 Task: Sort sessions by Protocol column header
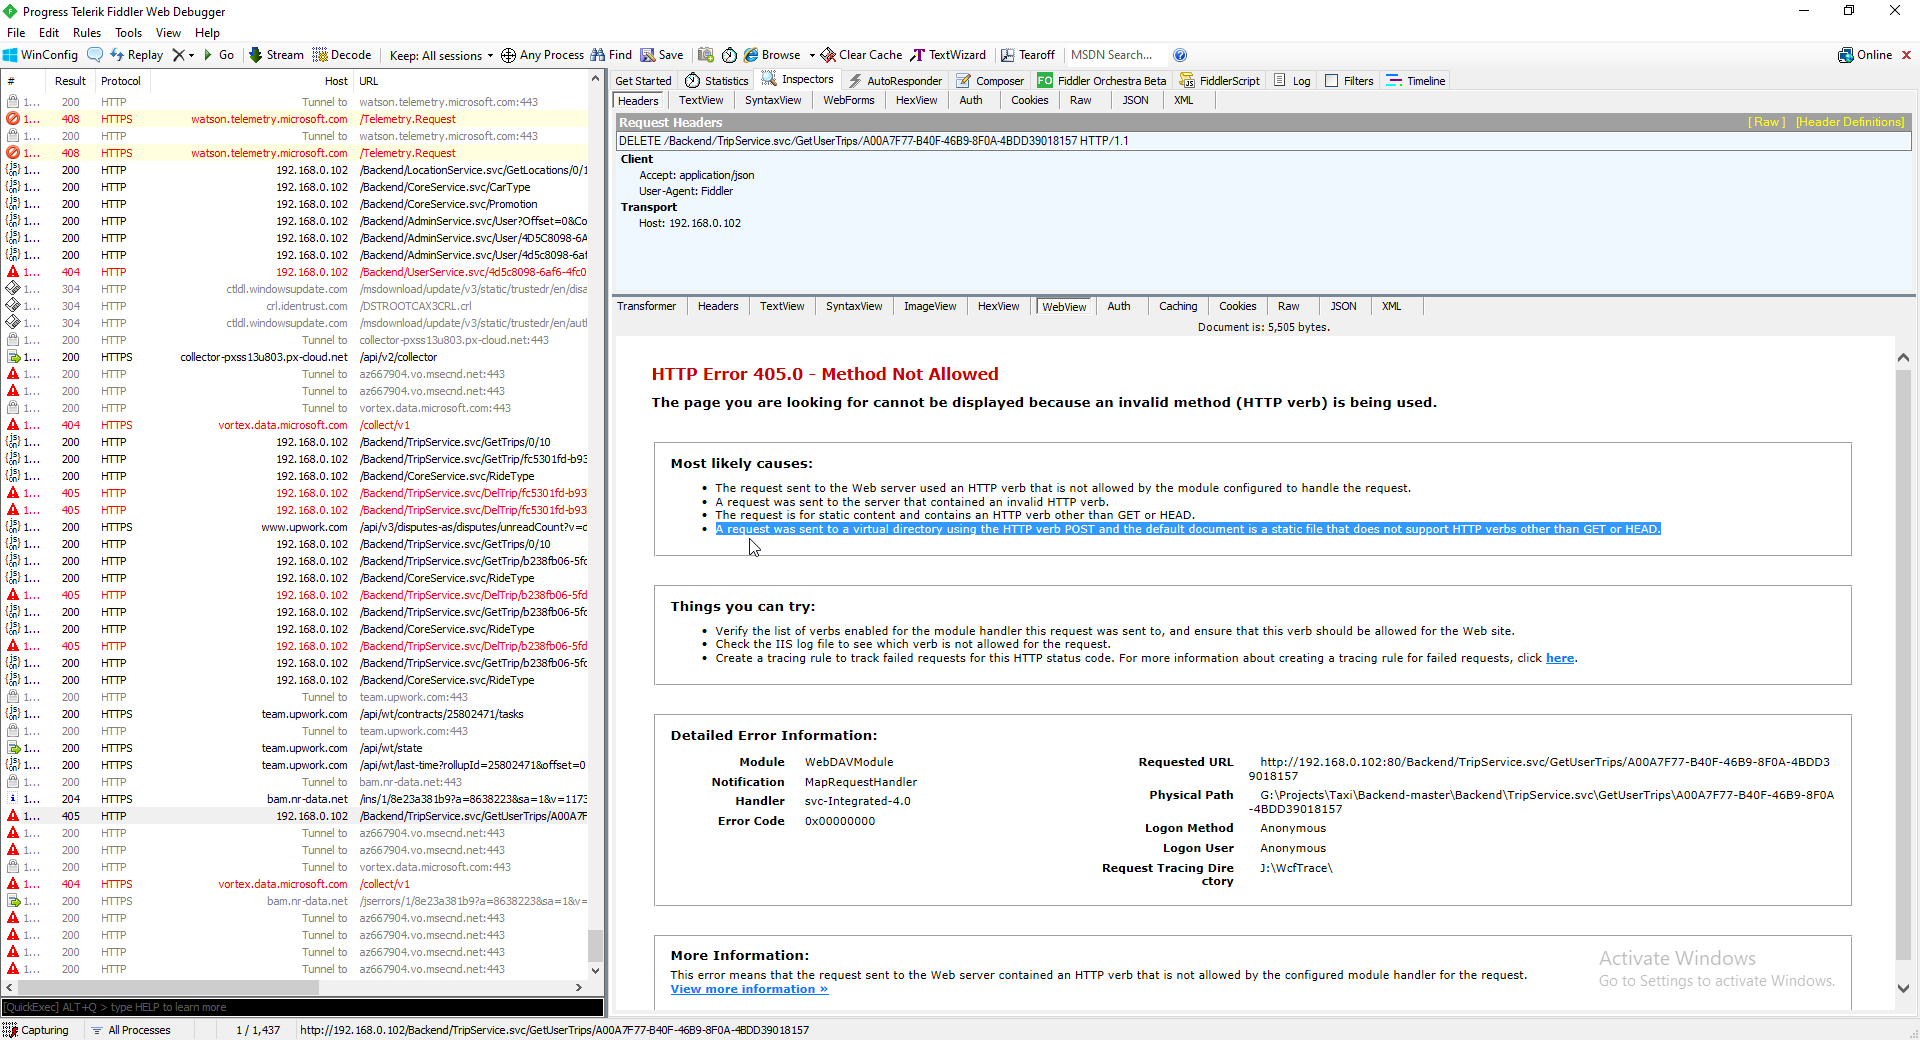pos(121,81)
